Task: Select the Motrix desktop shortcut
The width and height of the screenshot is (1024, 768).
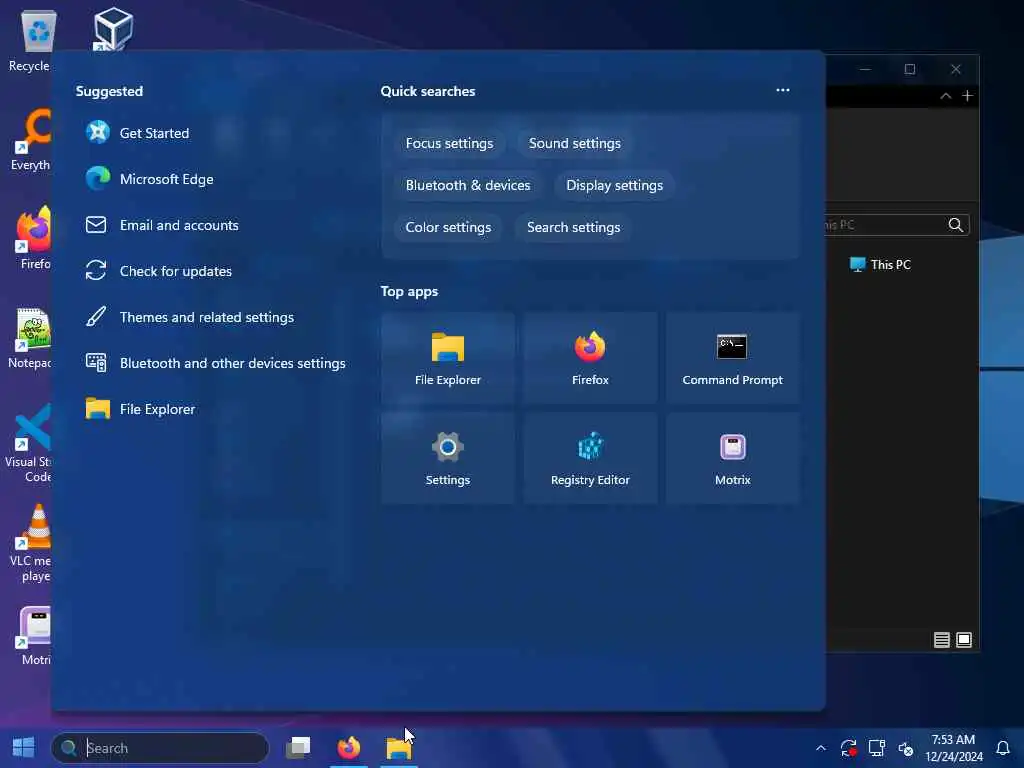Action: tap(33, 636)
